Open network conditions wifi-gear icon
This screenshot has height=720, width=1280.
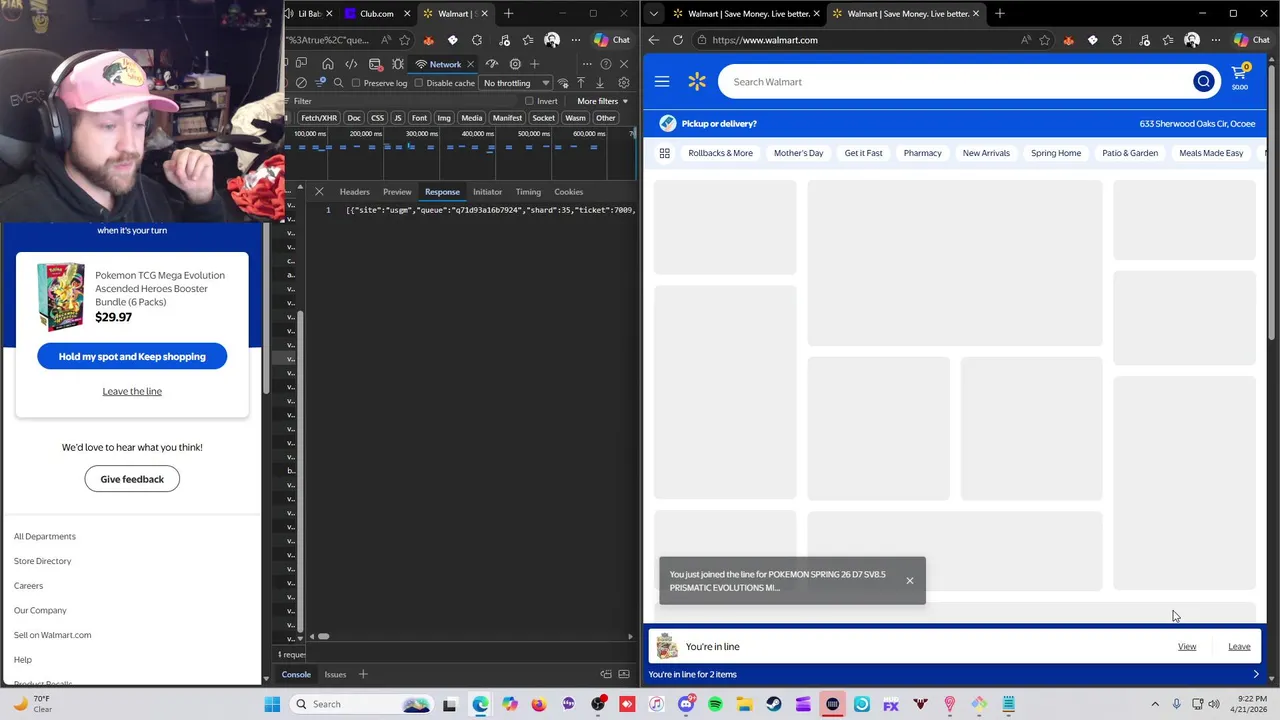563,83
